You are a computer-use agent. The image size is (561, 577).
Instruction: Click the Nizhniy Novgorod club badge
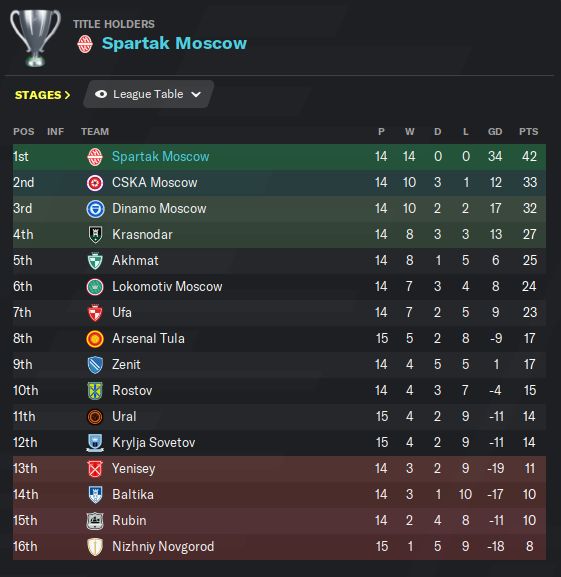point(95,547)
